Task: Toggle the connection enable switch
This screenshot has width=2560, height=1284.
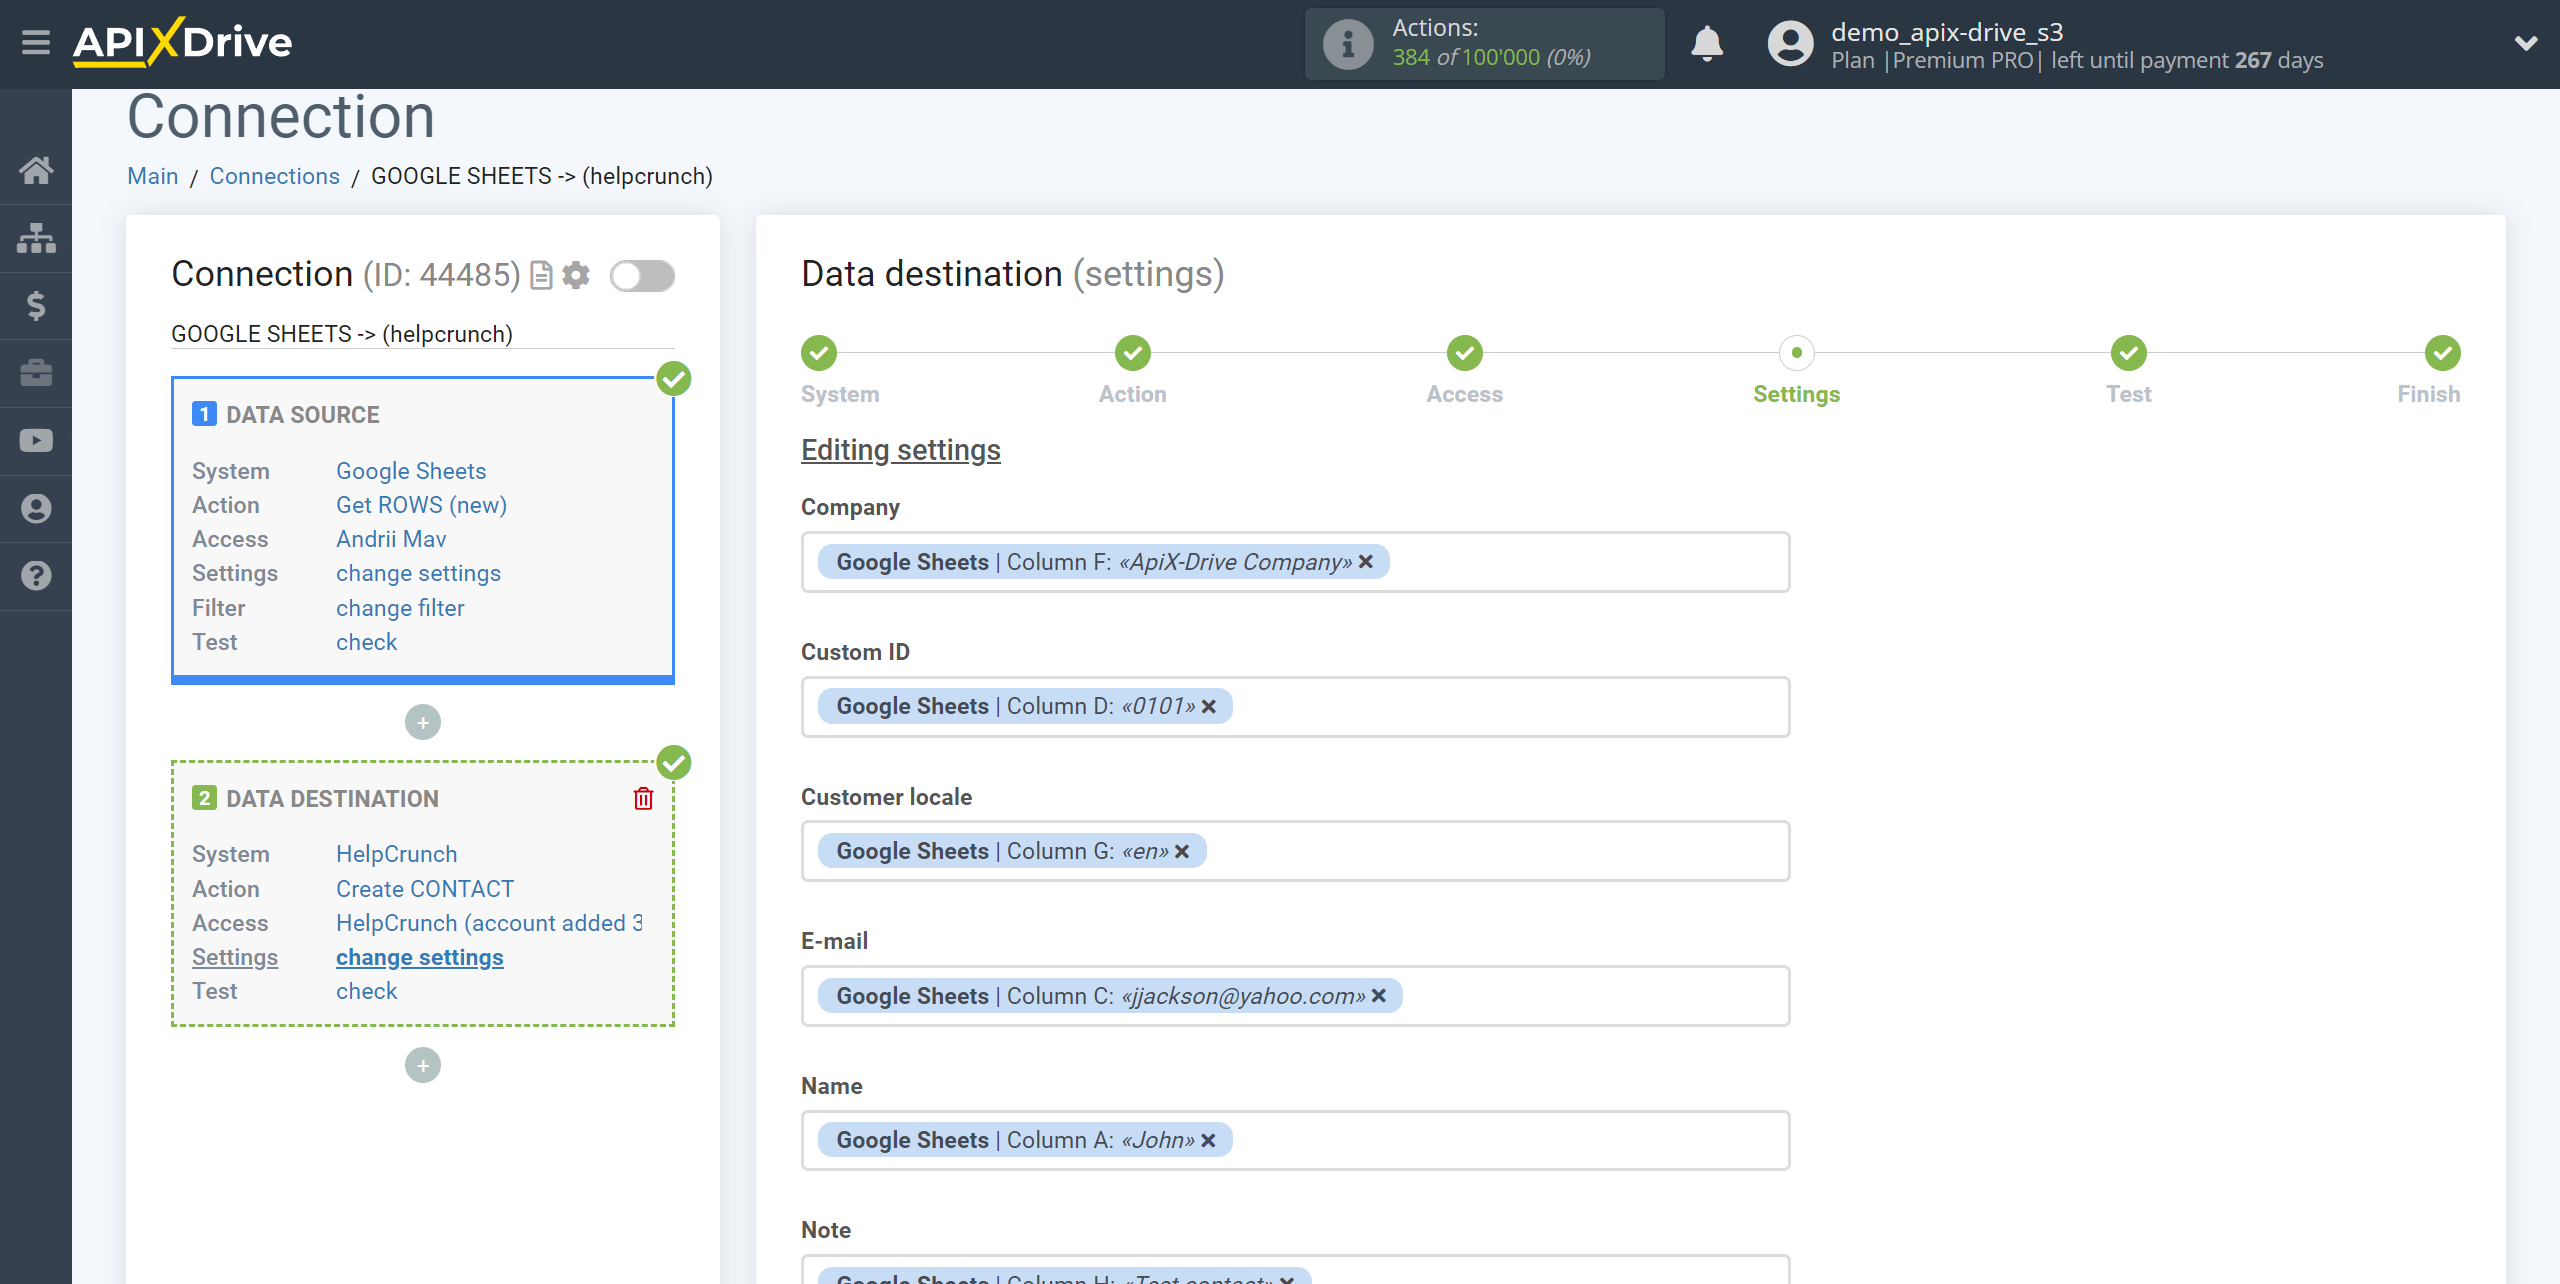Action: [x=642, y=275]
